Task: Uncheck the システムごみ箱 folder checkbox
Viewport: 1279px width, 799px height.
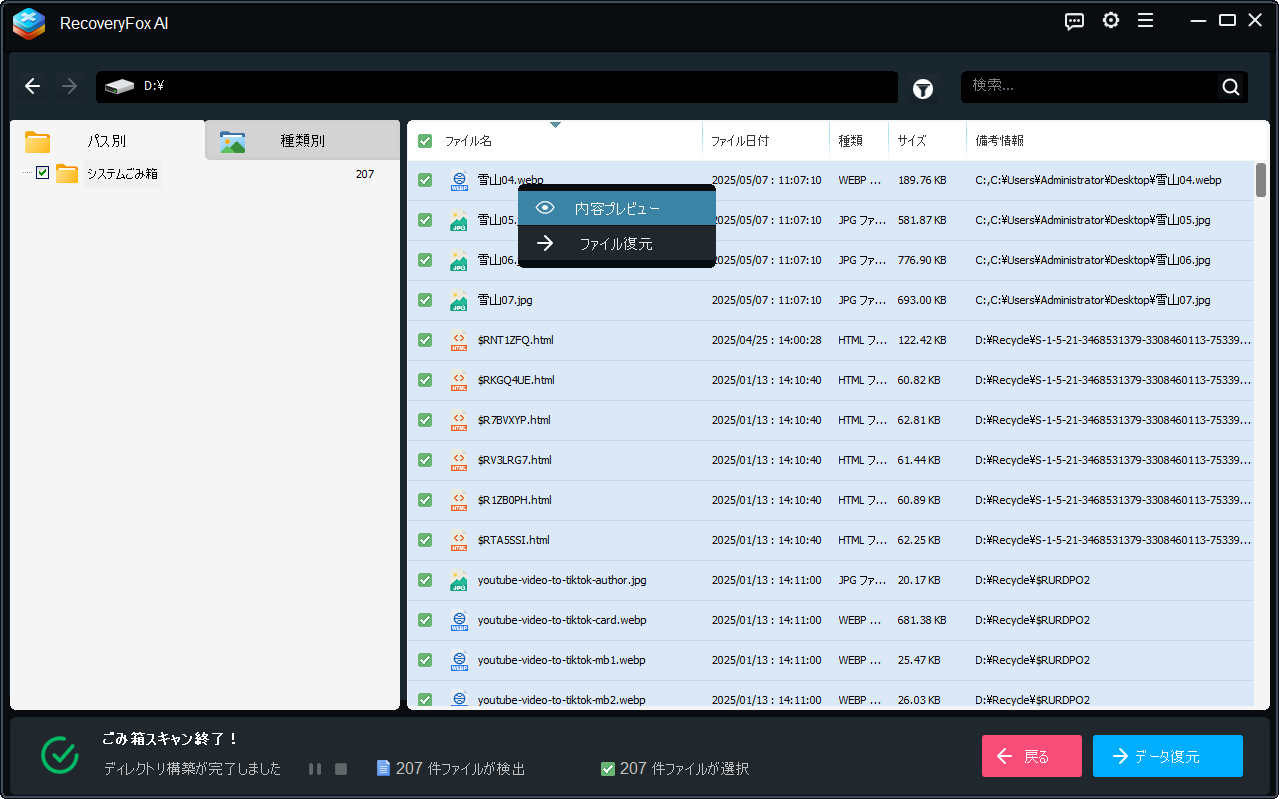Action: pos(42,173)
